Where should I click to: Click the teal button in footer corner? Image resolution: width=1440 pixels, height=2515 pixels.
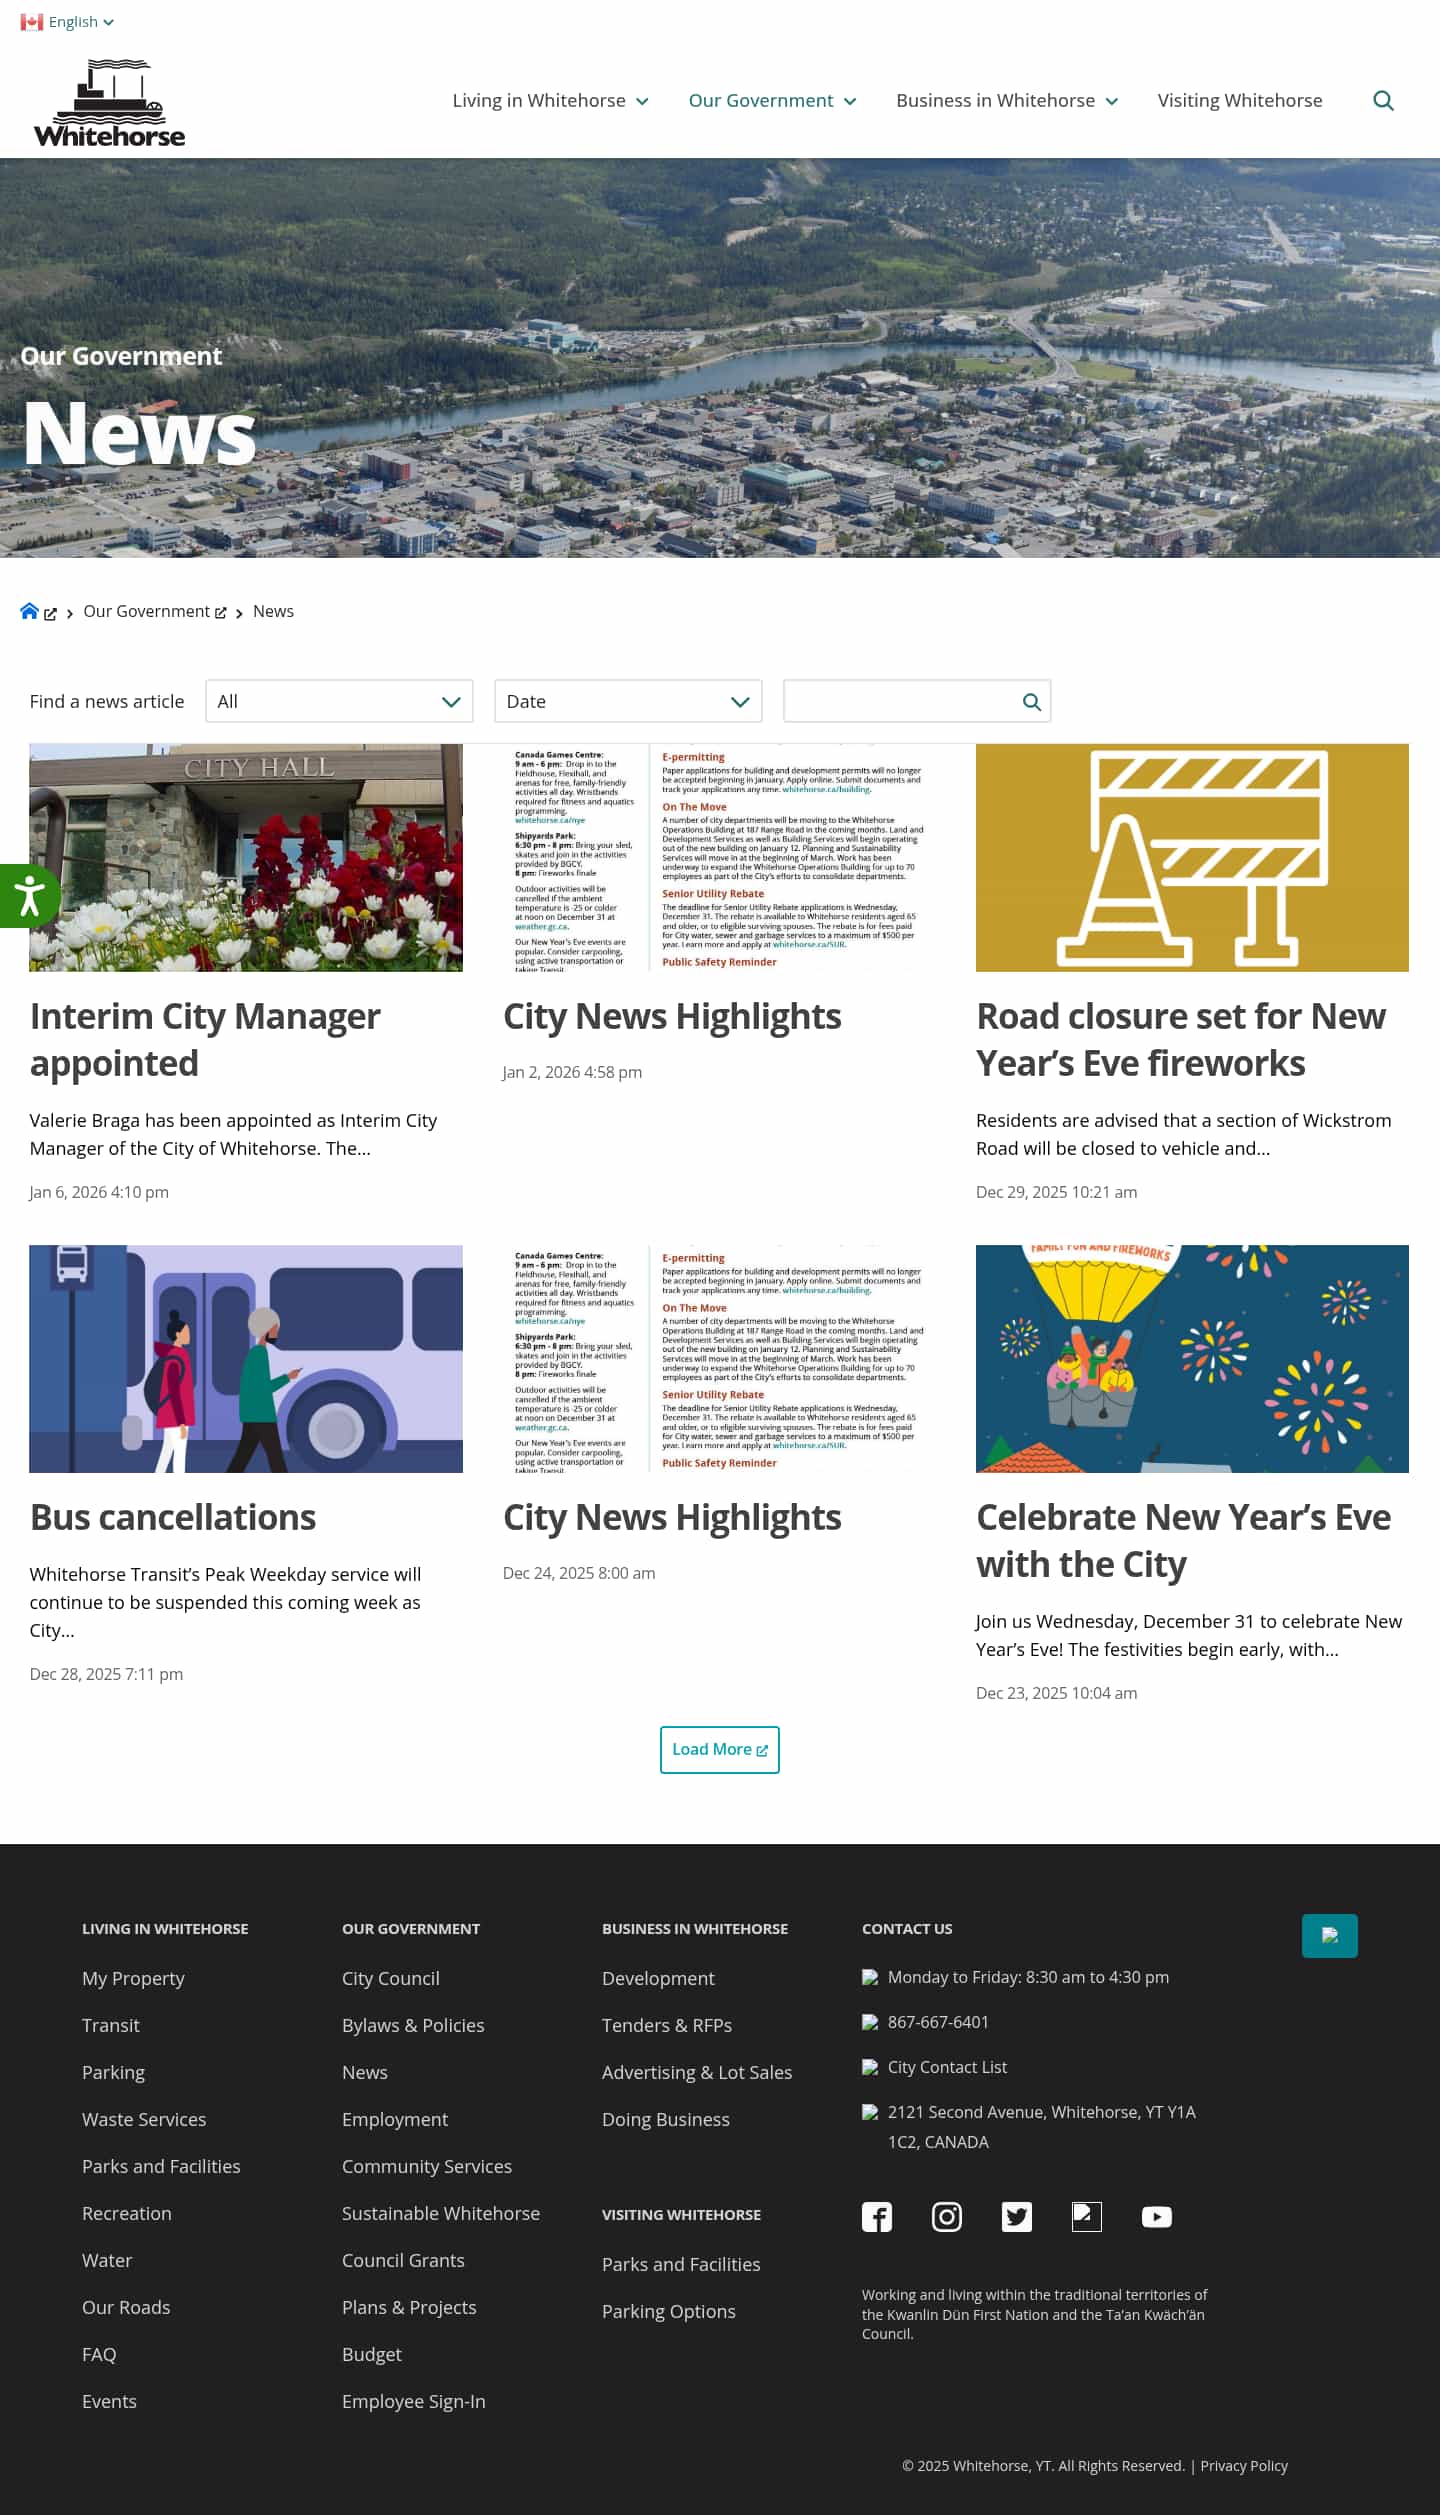(x=1330, y=1936)
